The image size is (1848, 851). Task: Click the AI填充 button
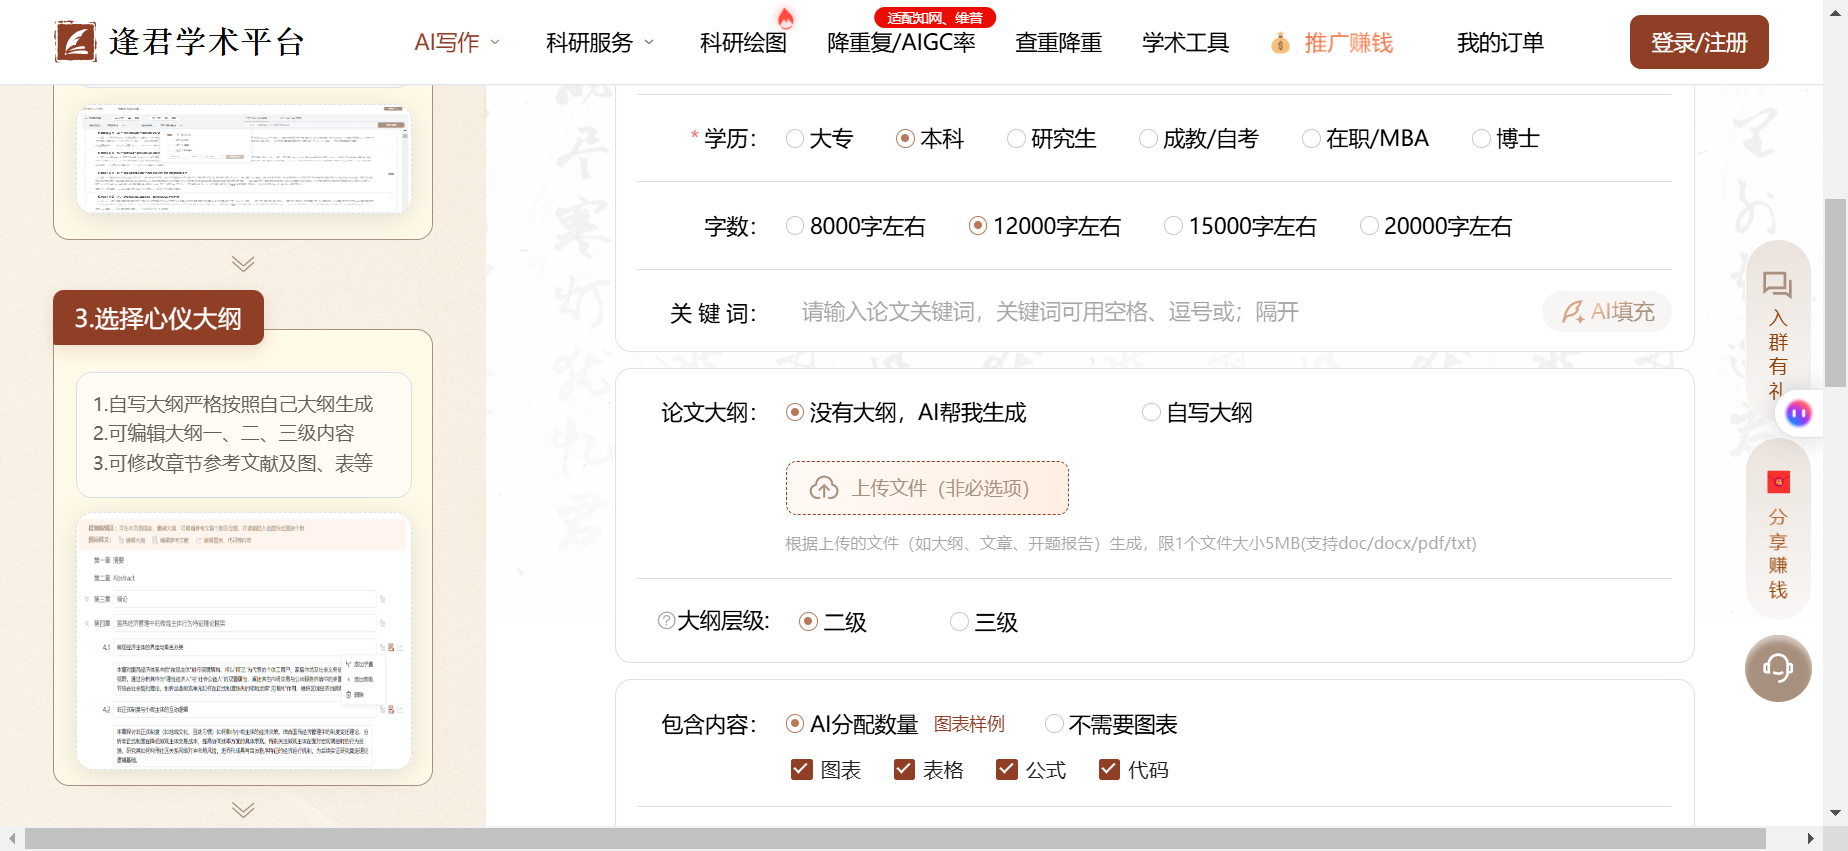coord(1607,312)
